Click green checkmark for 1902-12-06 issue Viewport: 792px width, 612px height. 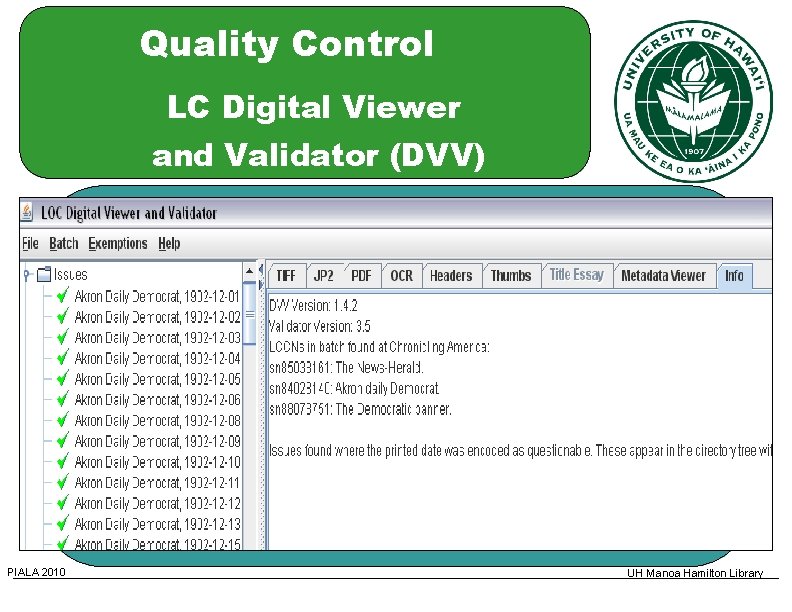pyautogui.click(x=63, y=398)
